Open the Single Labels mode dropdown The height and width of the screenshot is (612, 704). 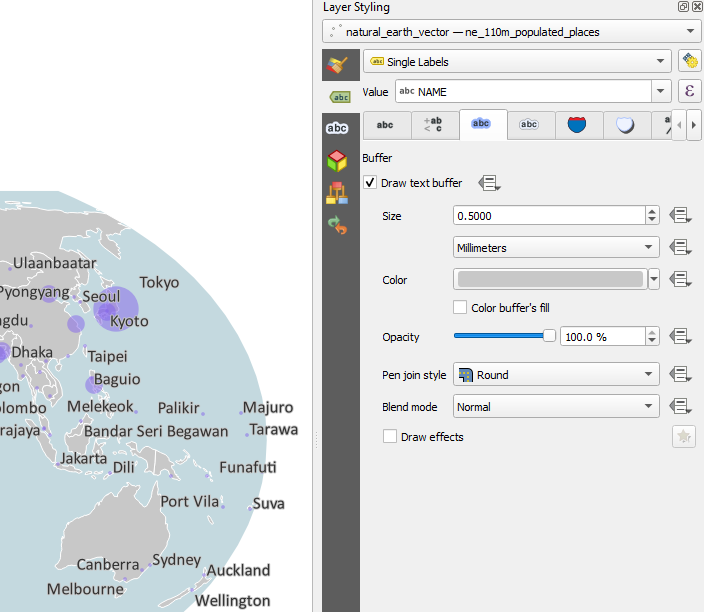coord(517,61)
